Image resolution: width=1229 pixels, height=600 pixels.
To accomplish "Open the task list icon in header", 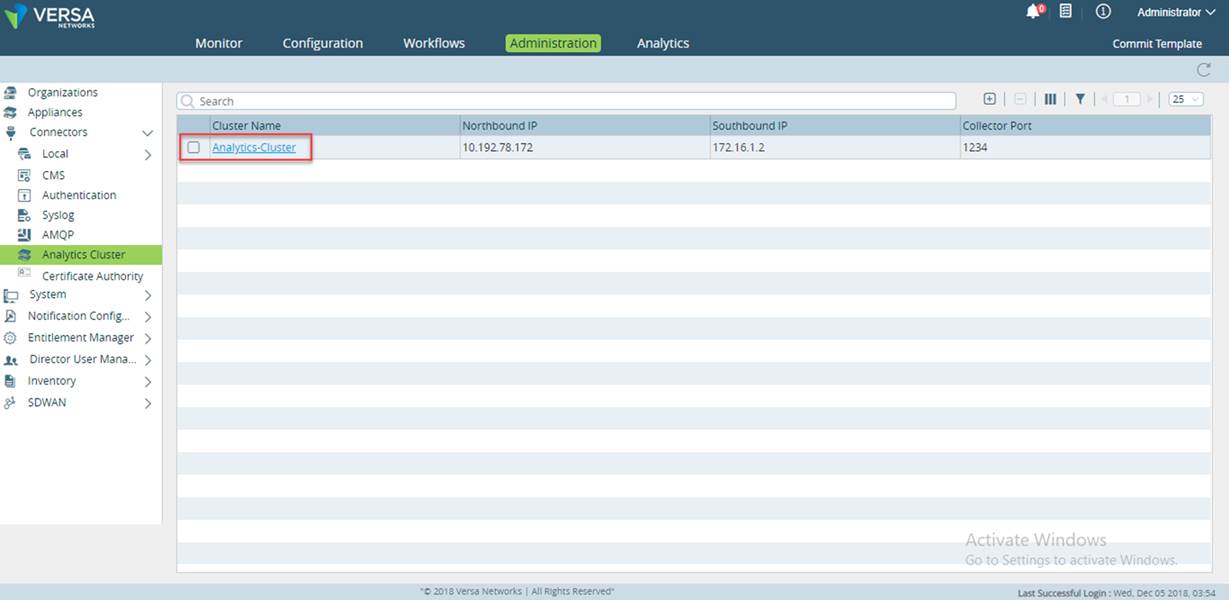I will click(x=1066, y=11).
